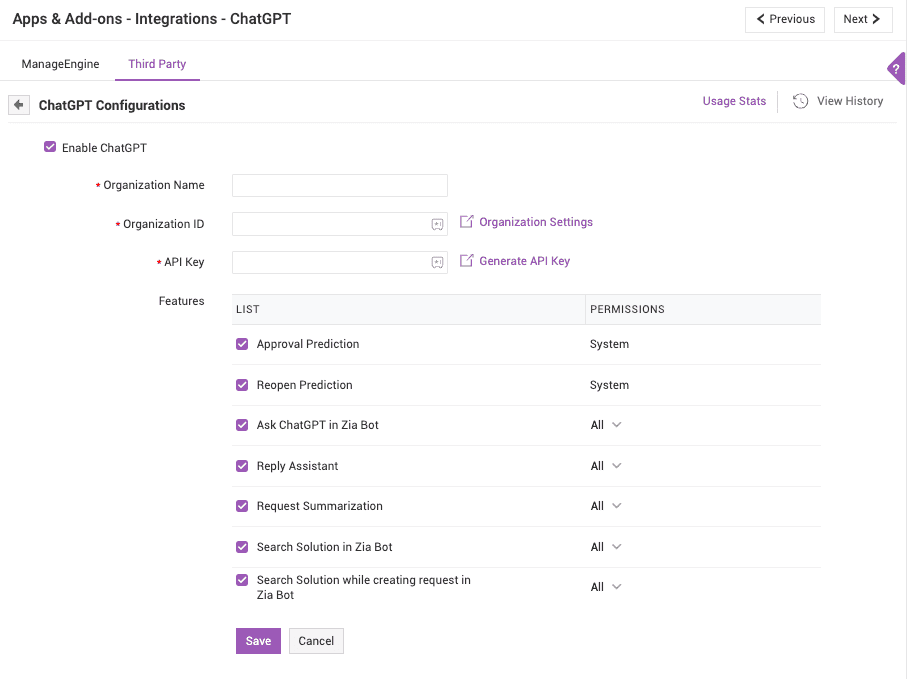The width and height of the screenshot is (907, 679).
Task: Open permissions dropdown for Search Solution in Zia Bot
Action: tap(606, 547)
